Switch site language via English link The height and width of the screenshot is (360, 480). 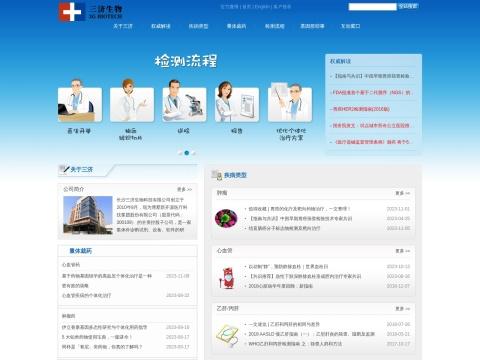(x=262, y=6)
